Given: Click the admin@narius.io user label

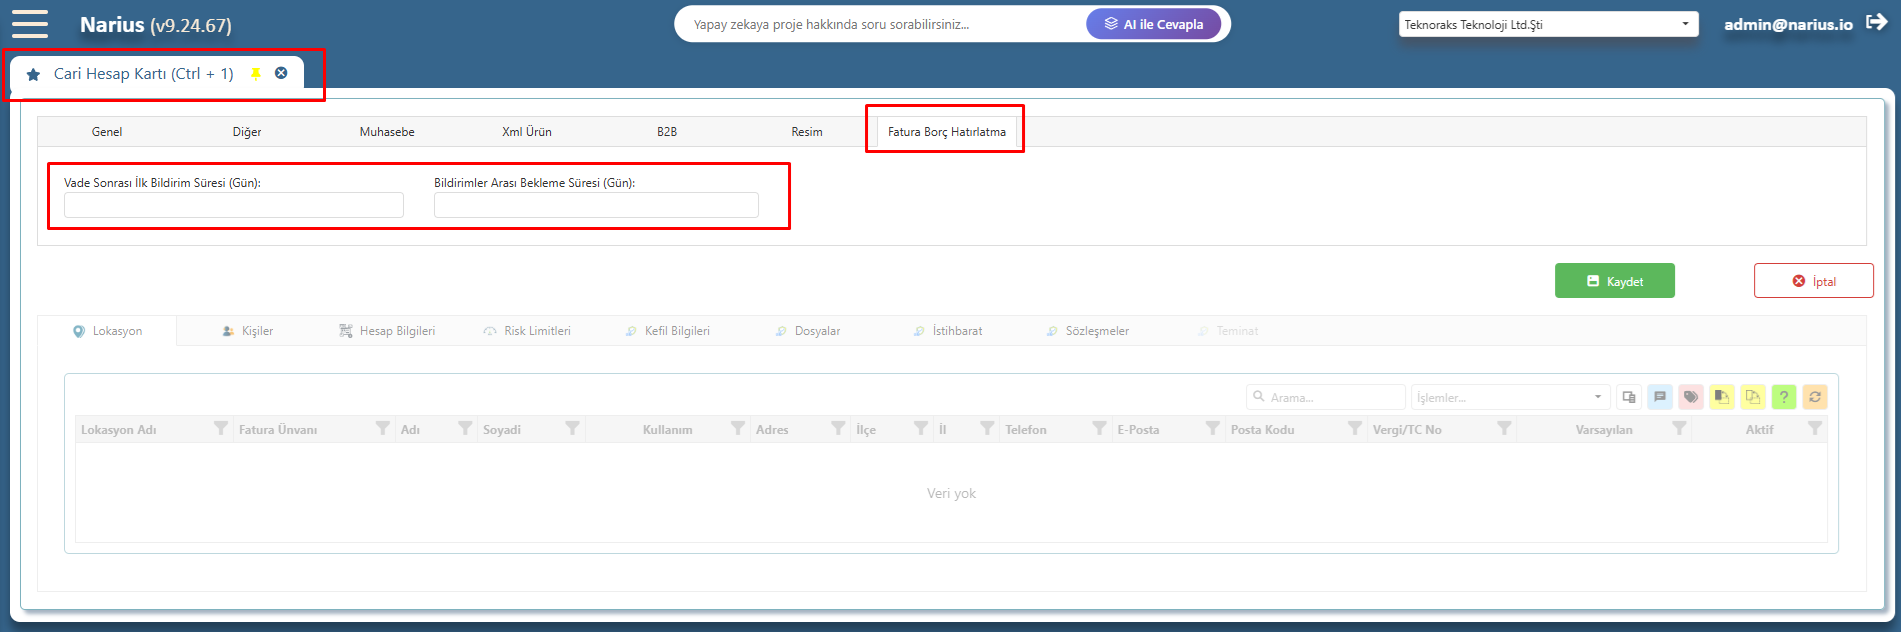Looking at the screenshot, I should pos(1789,24).
